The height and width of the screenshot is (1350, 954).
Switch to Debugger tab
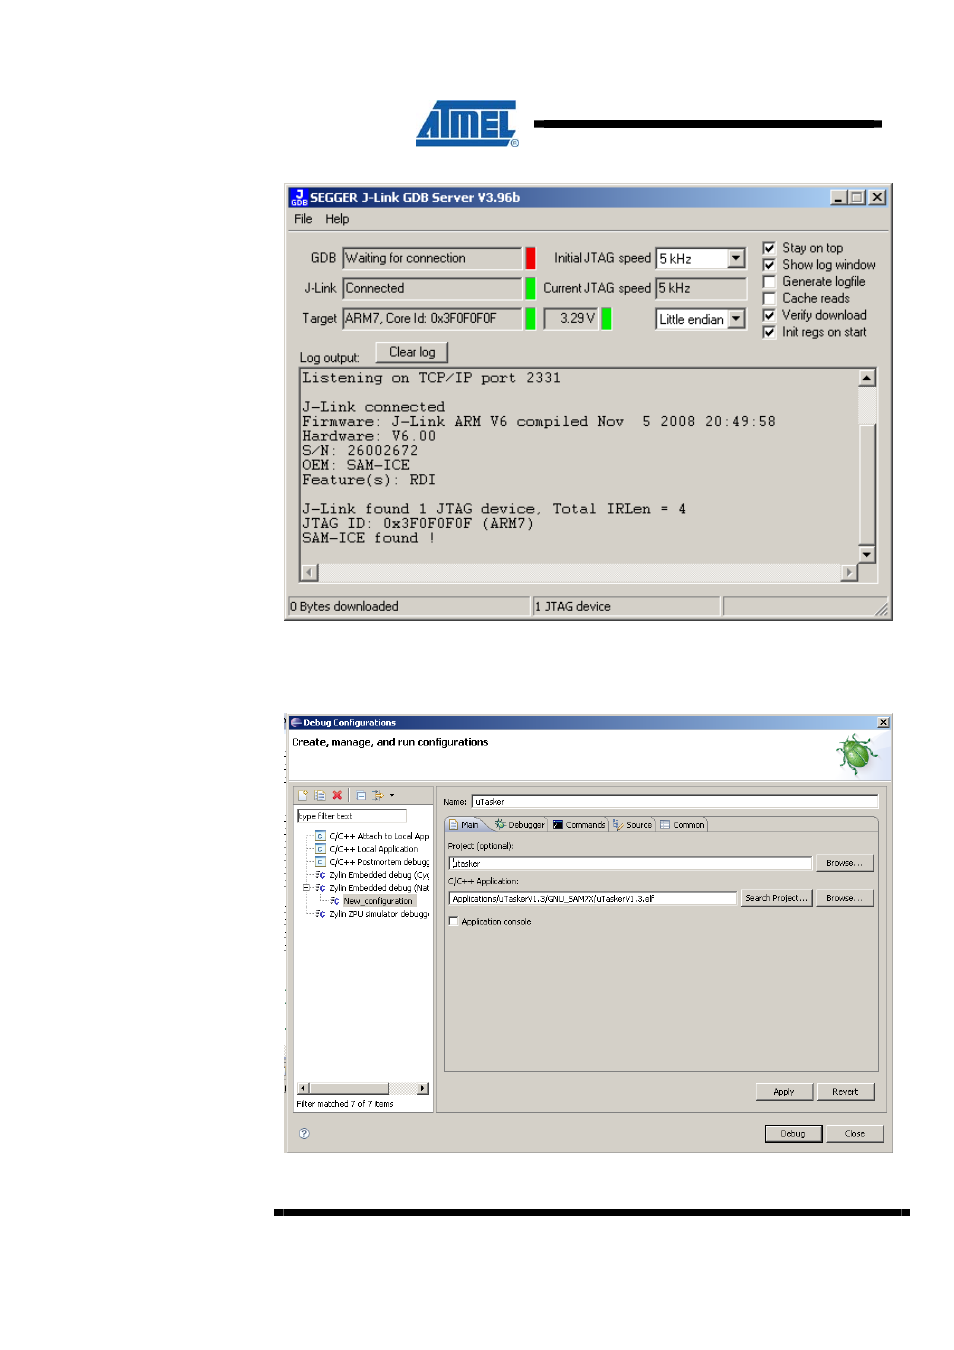pyautogui.click(x=519, y=825)
